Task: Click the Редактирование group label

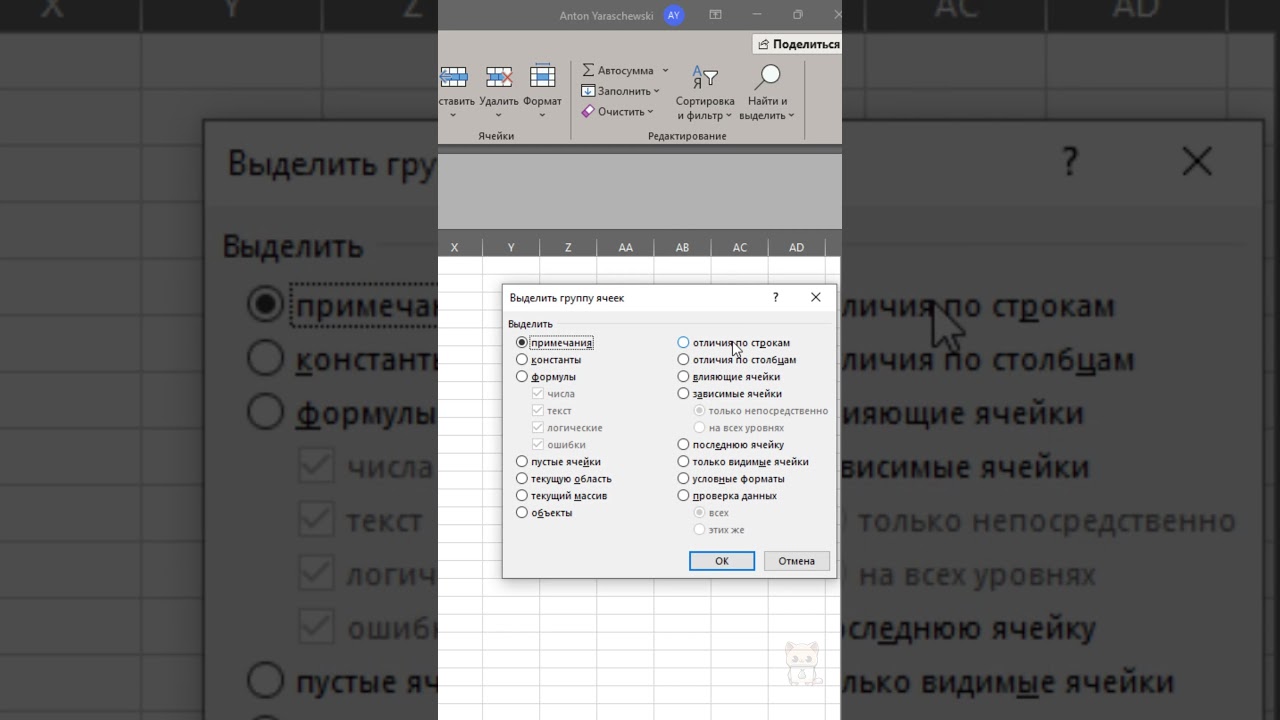Action: pyautogui.click(x=687, y=136)
